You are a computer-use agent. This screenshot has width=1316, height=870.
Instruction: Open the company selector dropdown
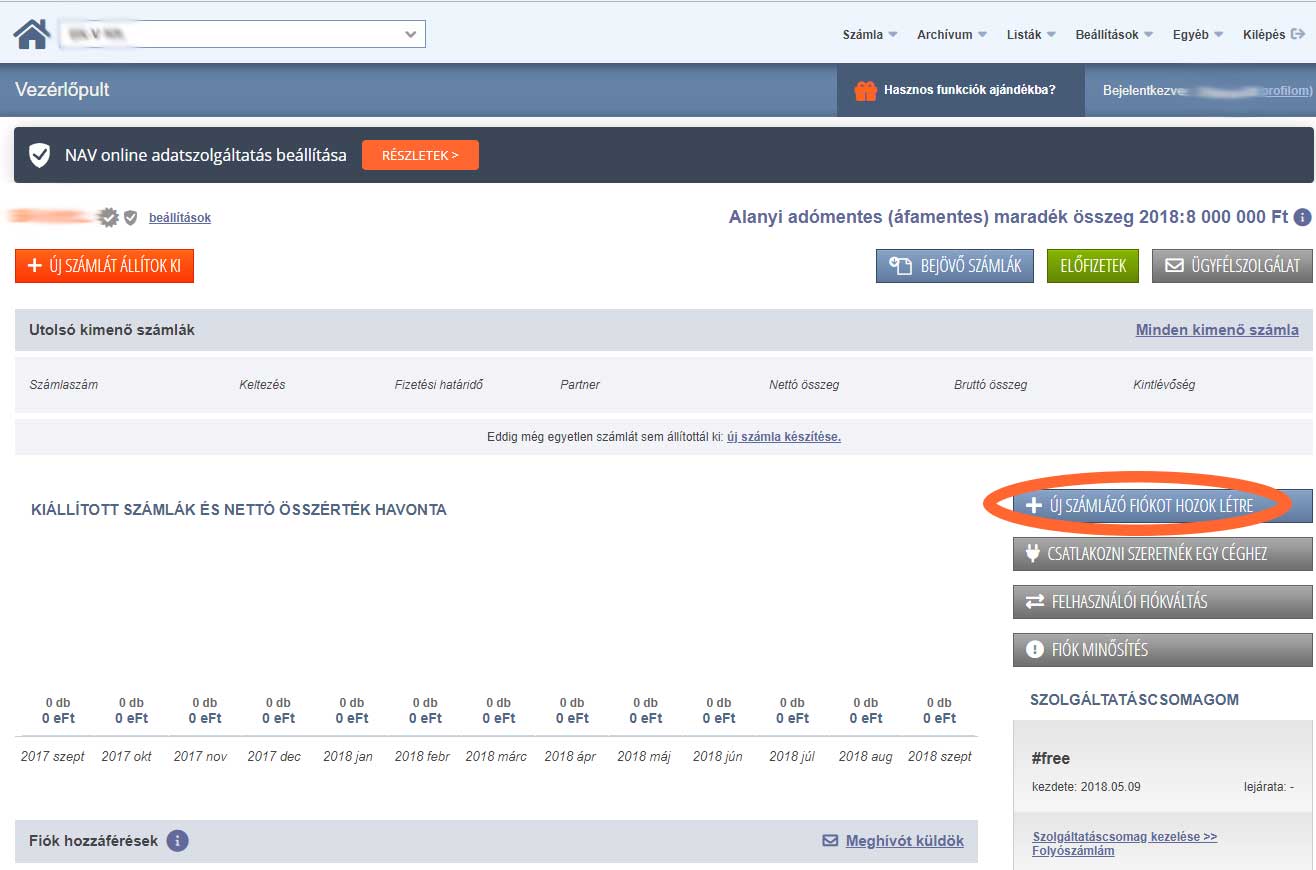242,34
